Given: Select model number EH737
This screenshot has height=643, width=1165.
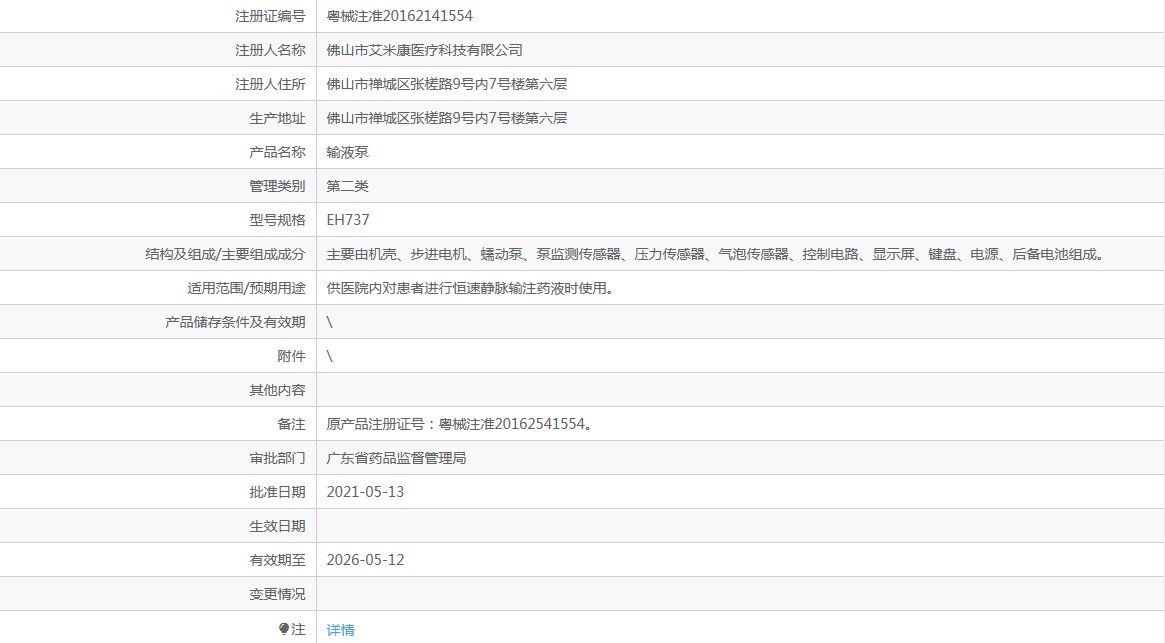Looking at the screenshot, I should pyautogui.click(x=348, y=220).
